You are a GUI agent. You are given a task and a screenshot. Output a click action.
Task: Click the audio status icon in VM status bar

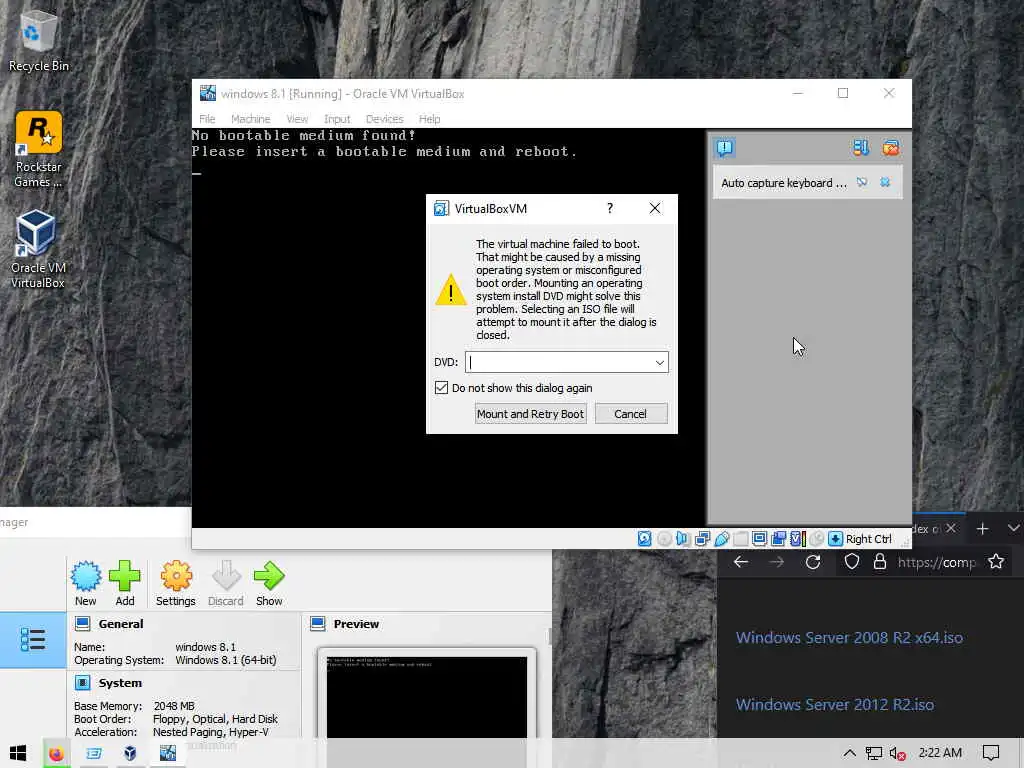(683, 539)
